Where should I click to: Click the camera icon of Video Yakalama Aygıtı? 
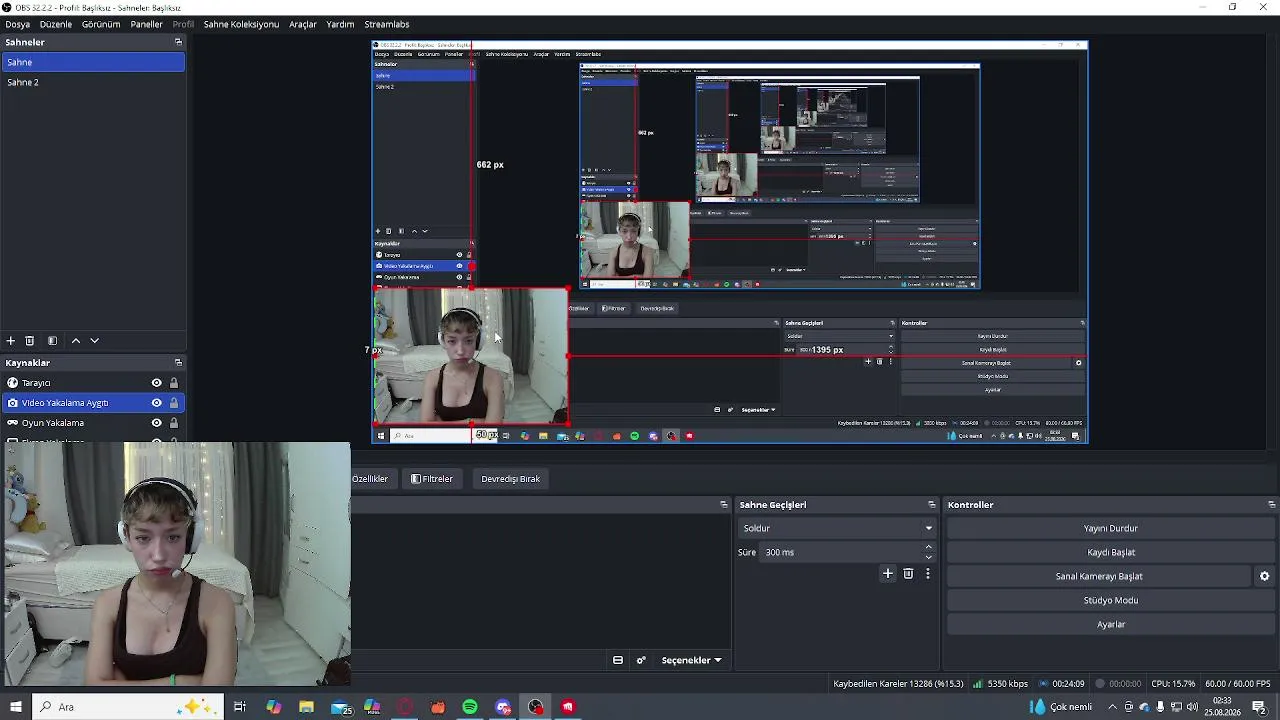click(x=13, y=403)
